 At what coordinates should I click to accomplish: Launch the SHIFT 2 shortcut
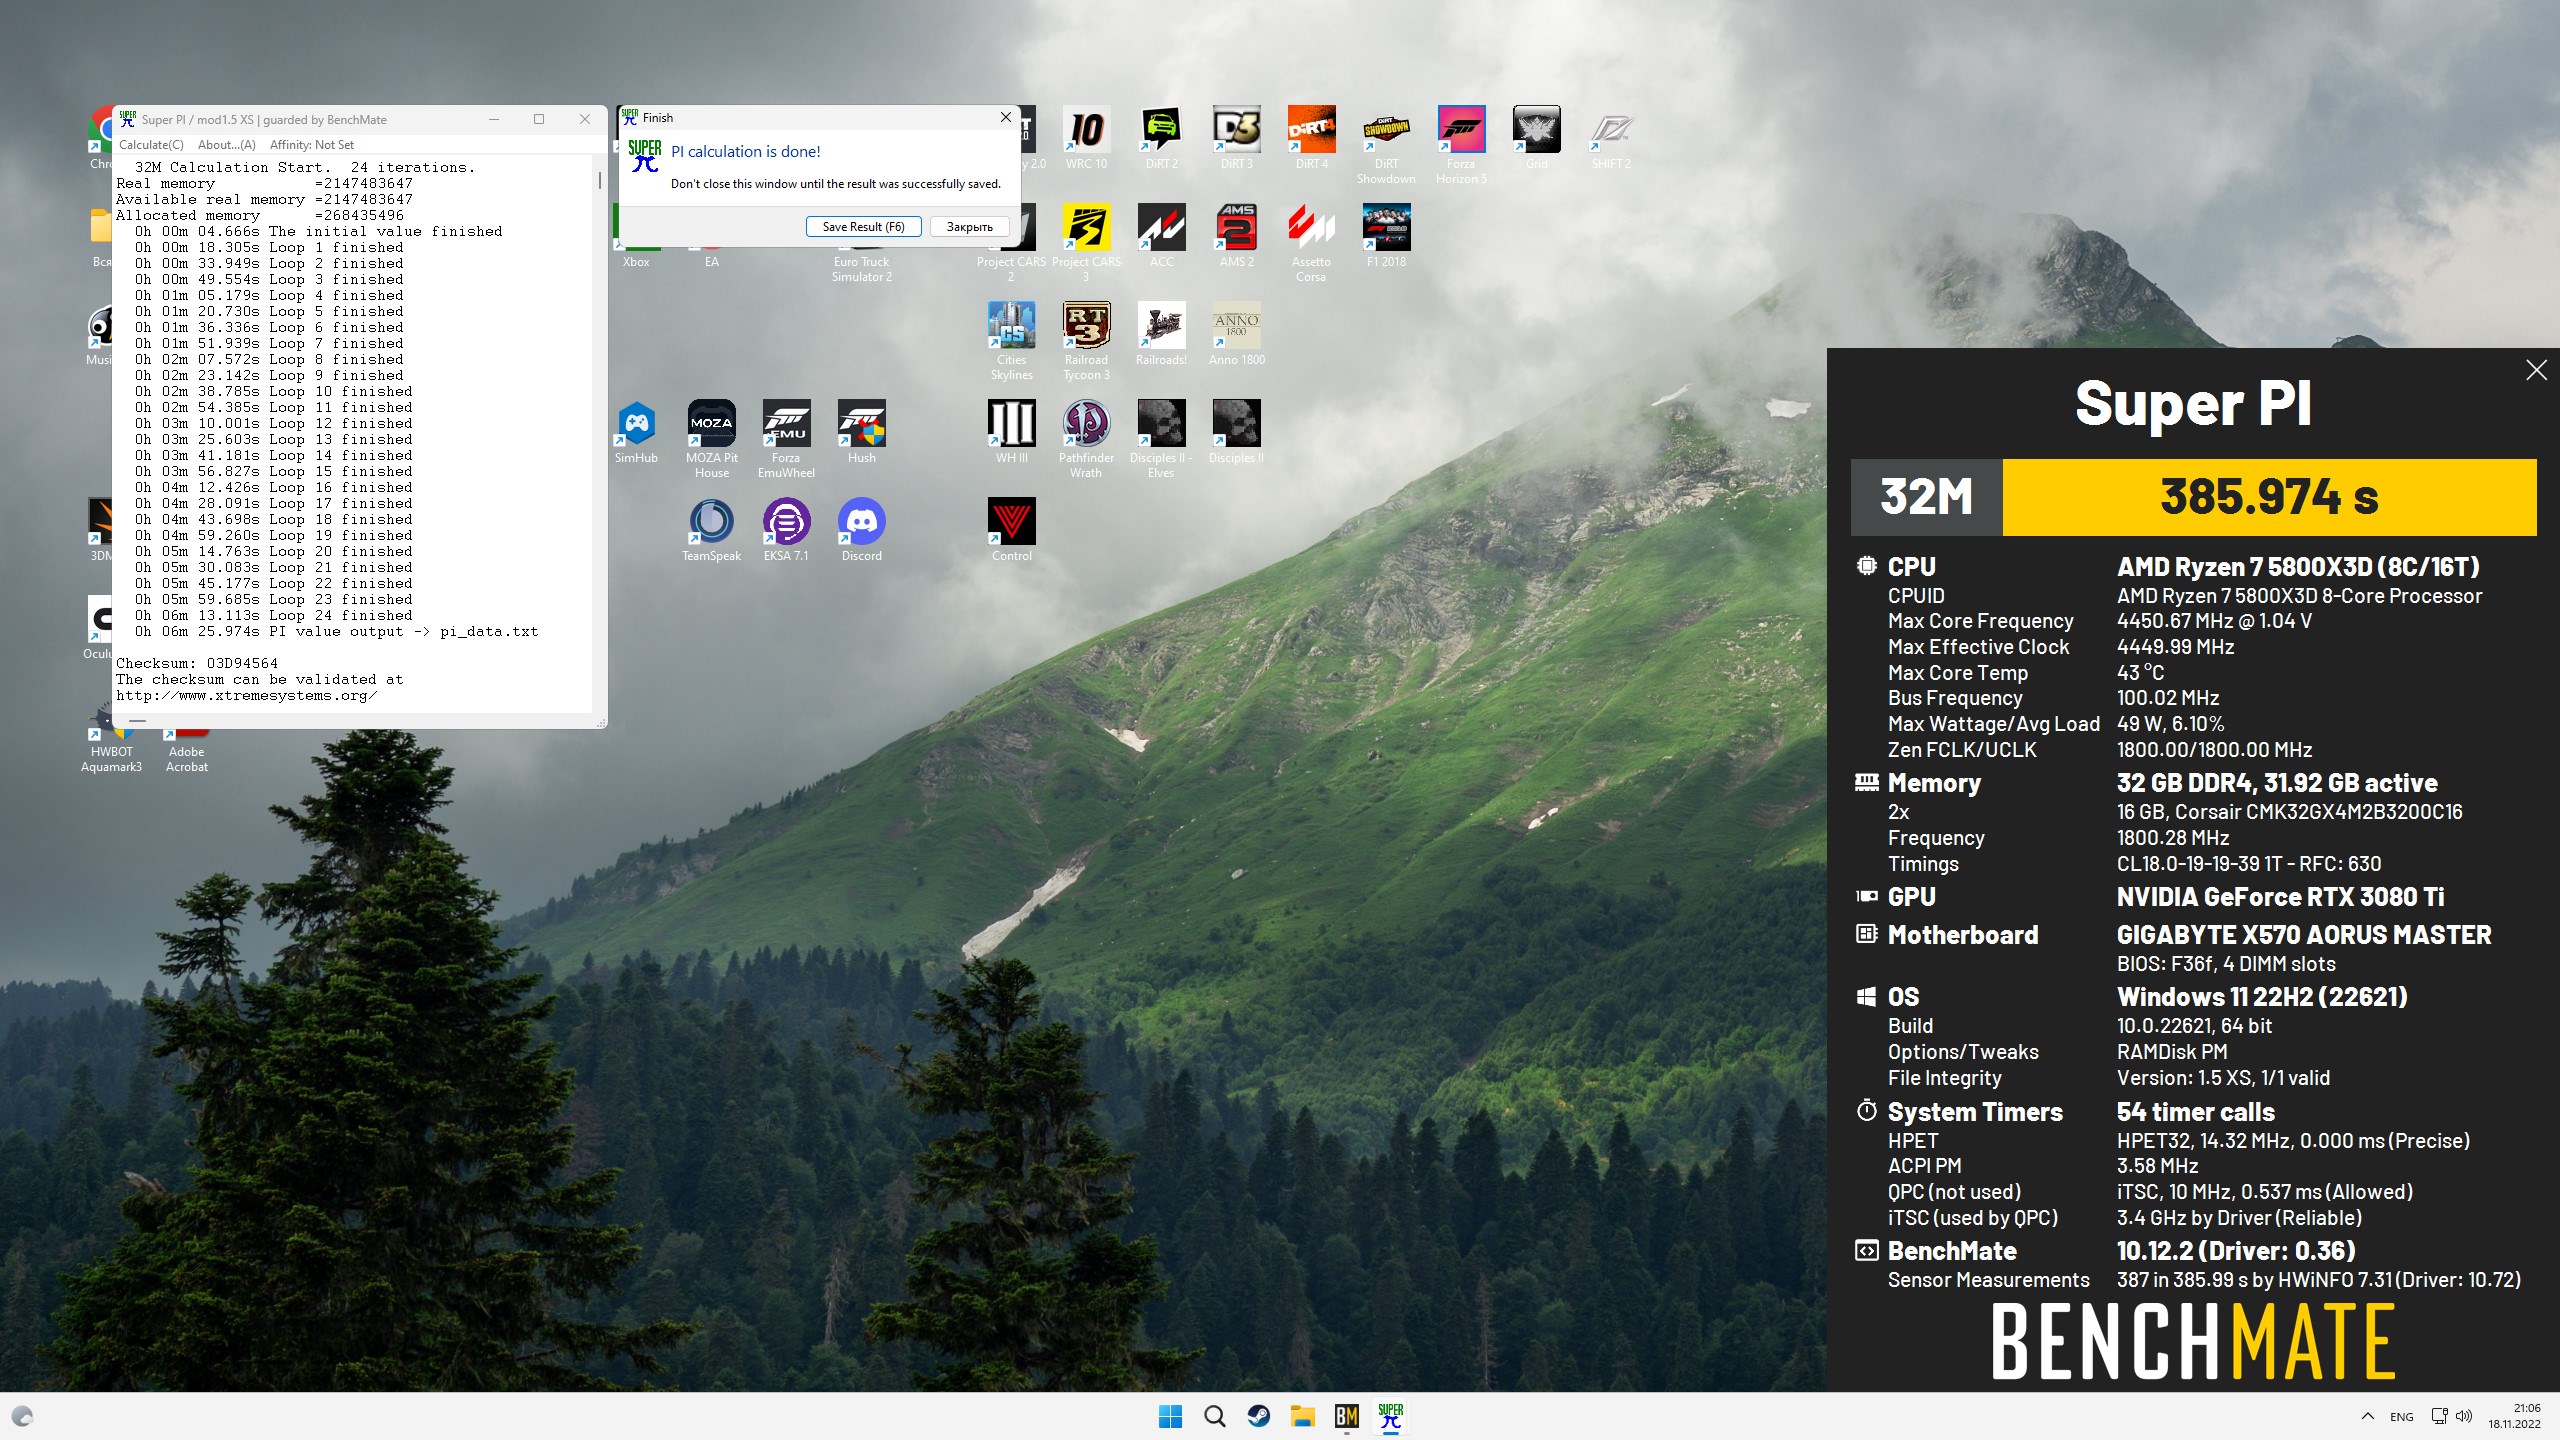[1611, 138]
